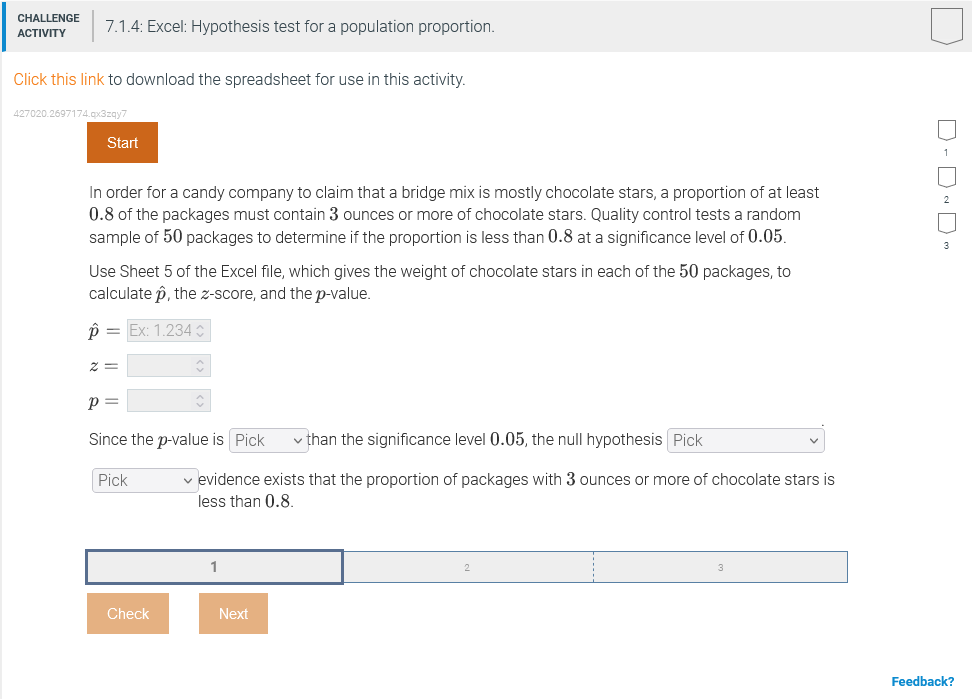Click inside the p̂ input field

160,330
